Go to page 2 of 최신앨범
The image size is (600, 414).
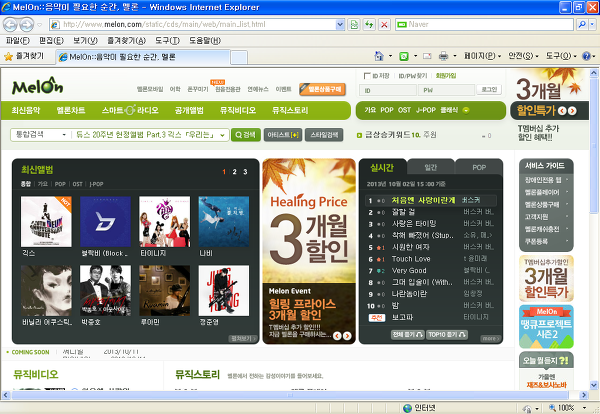235,172
